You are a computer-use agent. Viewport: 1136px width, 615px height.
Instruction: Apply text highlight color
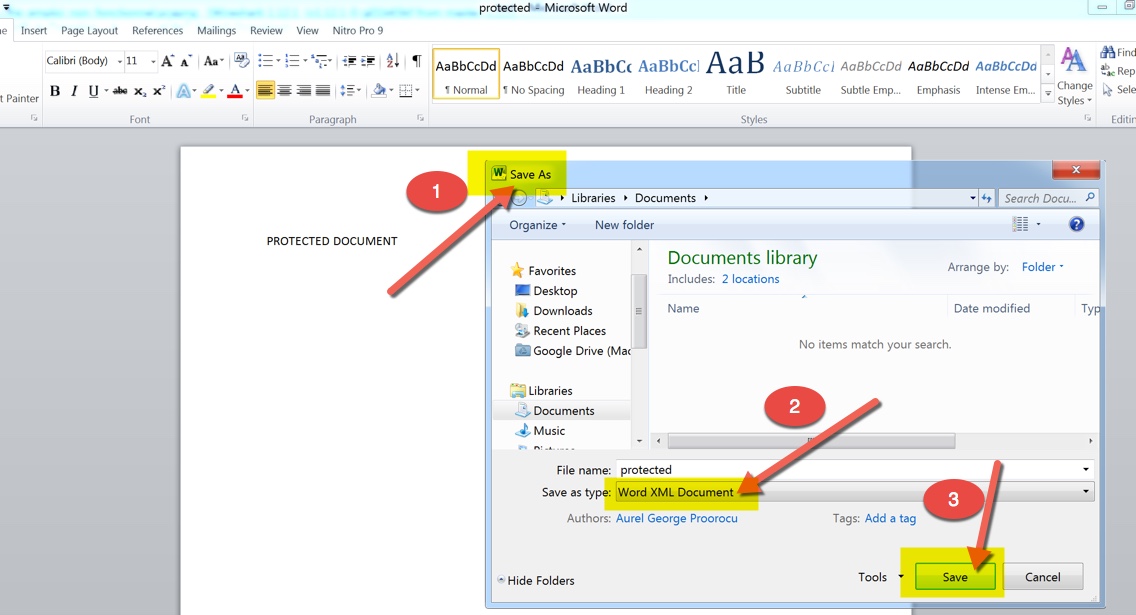tap(209, 91)
